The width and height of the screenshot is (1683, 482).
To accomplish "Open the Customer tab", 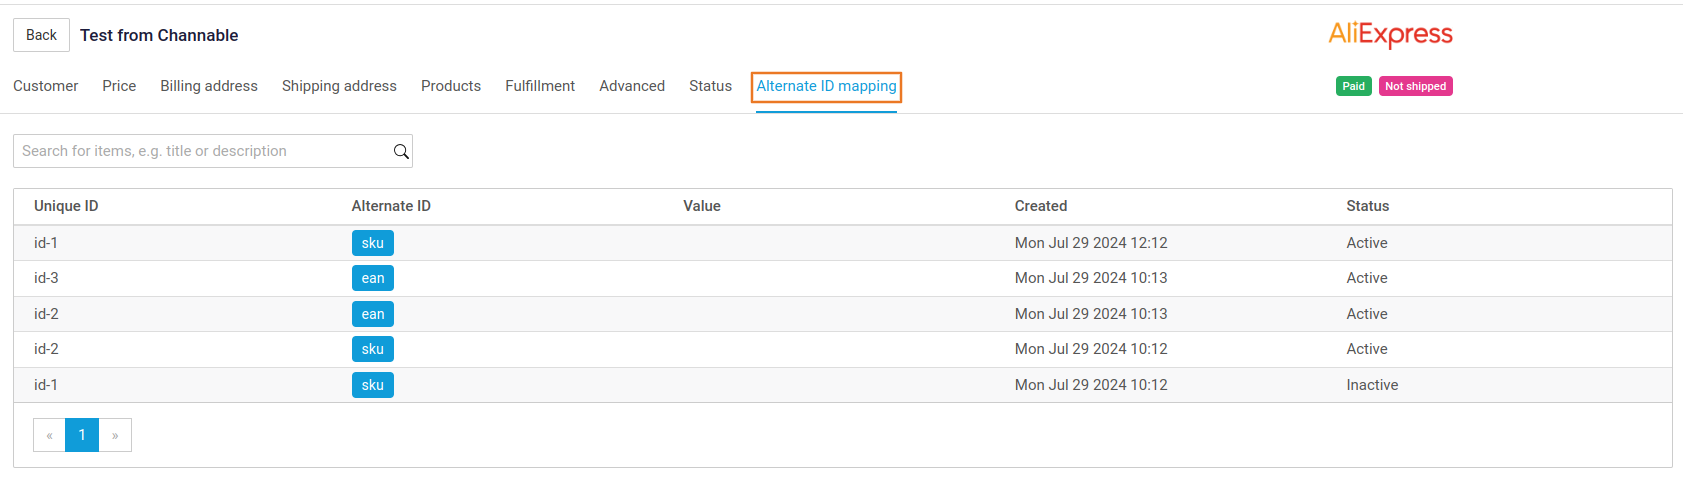I will pyautogui.click(x=45, y=86).
